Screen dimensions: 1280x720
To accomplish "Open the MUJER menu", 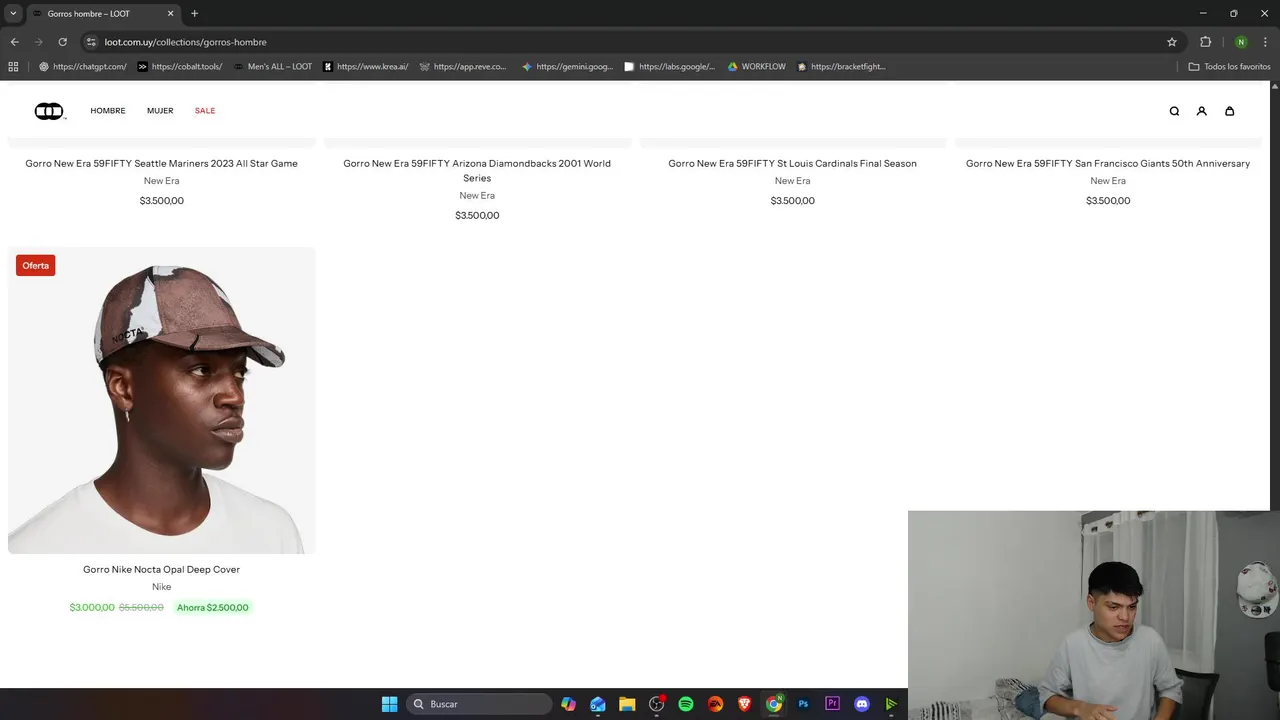I will coord(160,111).
